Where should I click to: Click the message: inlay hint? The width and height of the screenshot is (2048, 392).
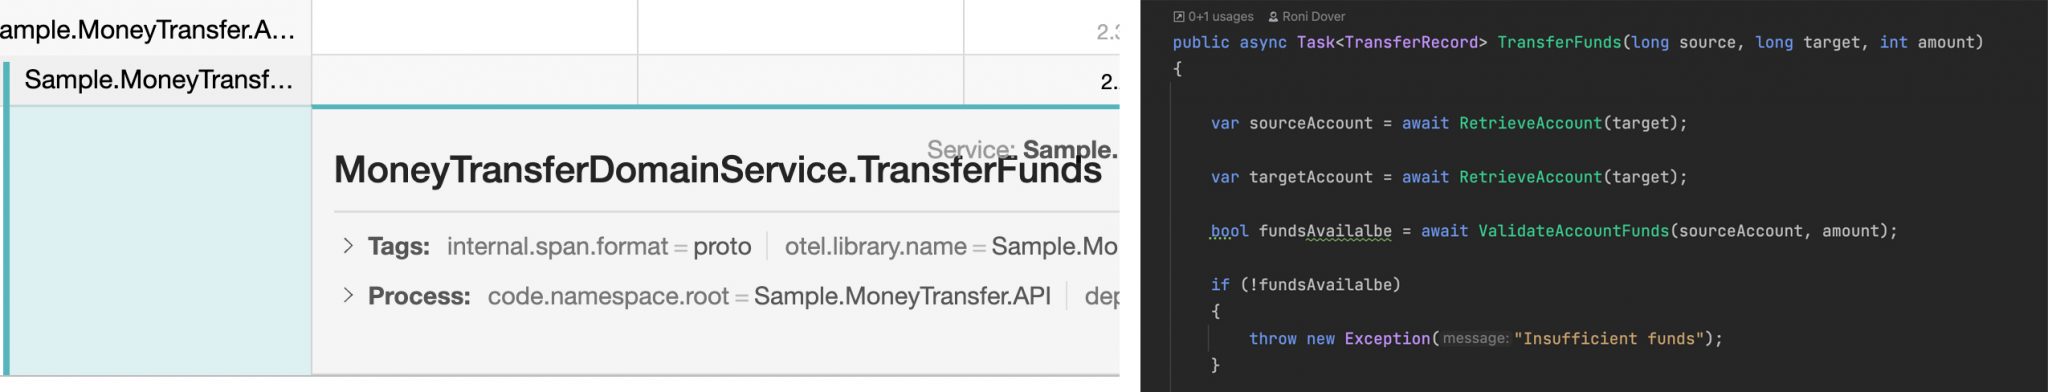(1476, 339)
